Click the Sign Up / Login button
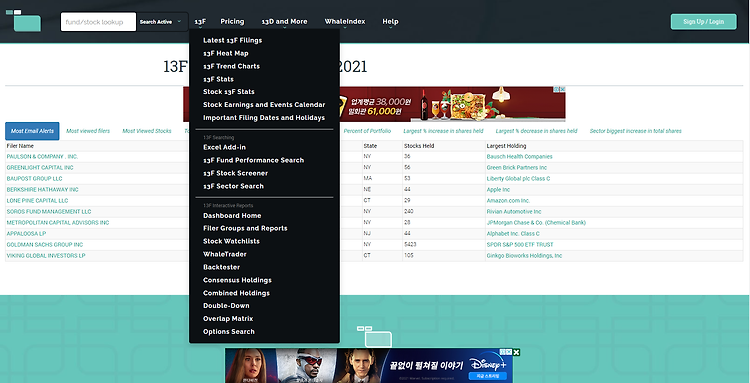This screenshot has height=383, width=750. (x=704, y=22)
